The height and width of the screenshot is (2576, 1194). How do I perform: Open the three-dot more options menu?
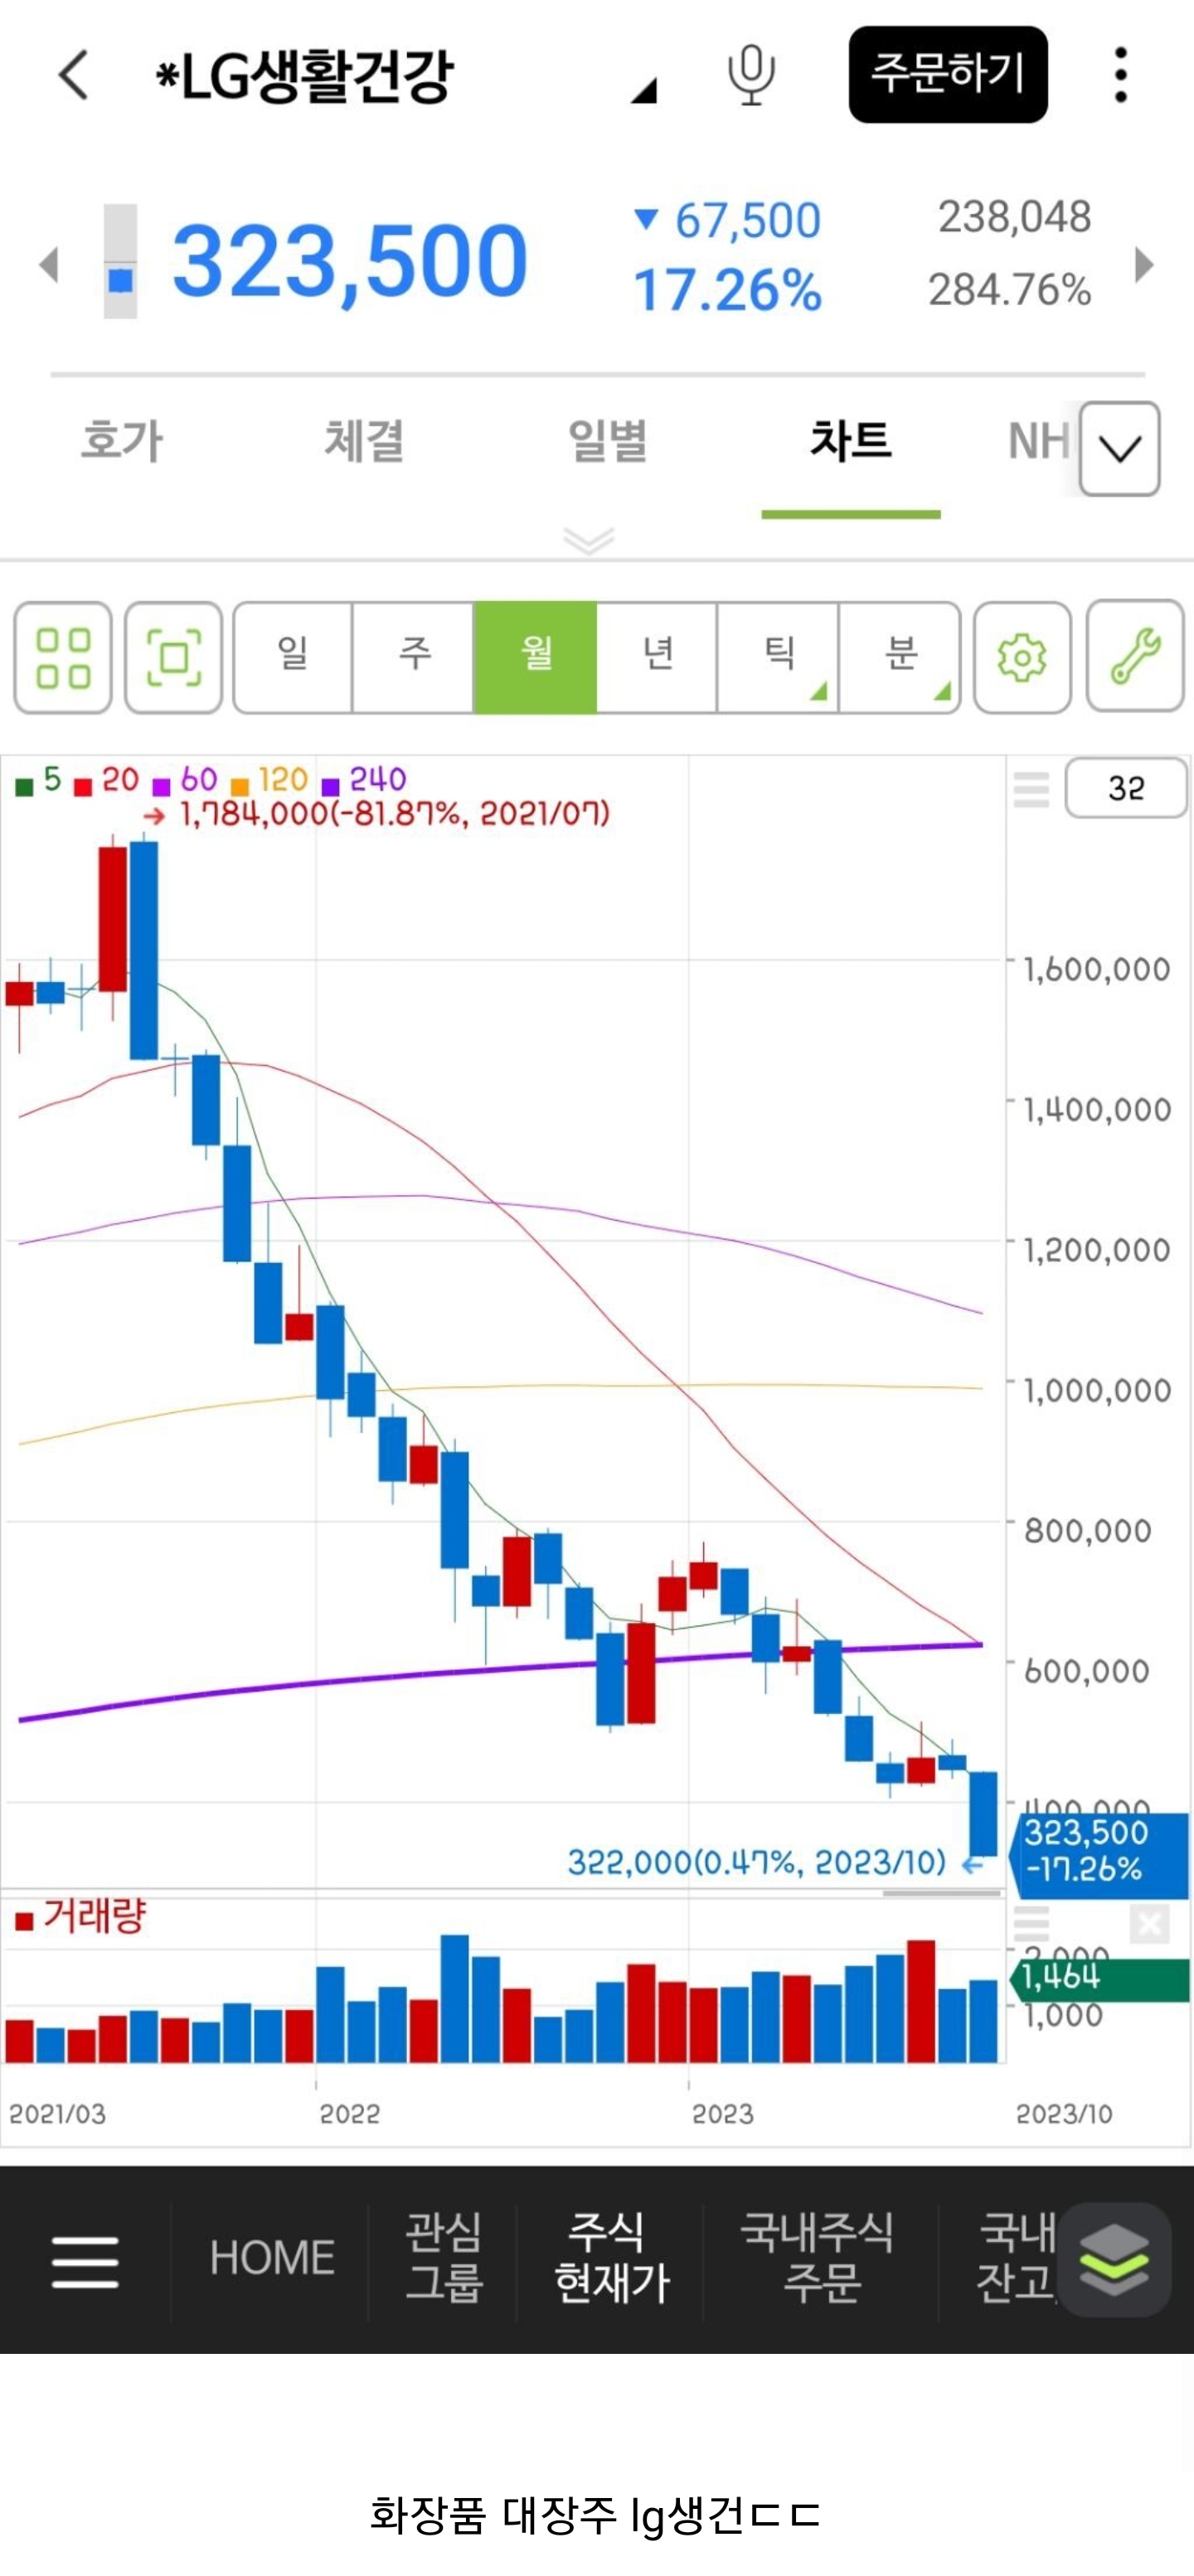(x=1120, y=75)
